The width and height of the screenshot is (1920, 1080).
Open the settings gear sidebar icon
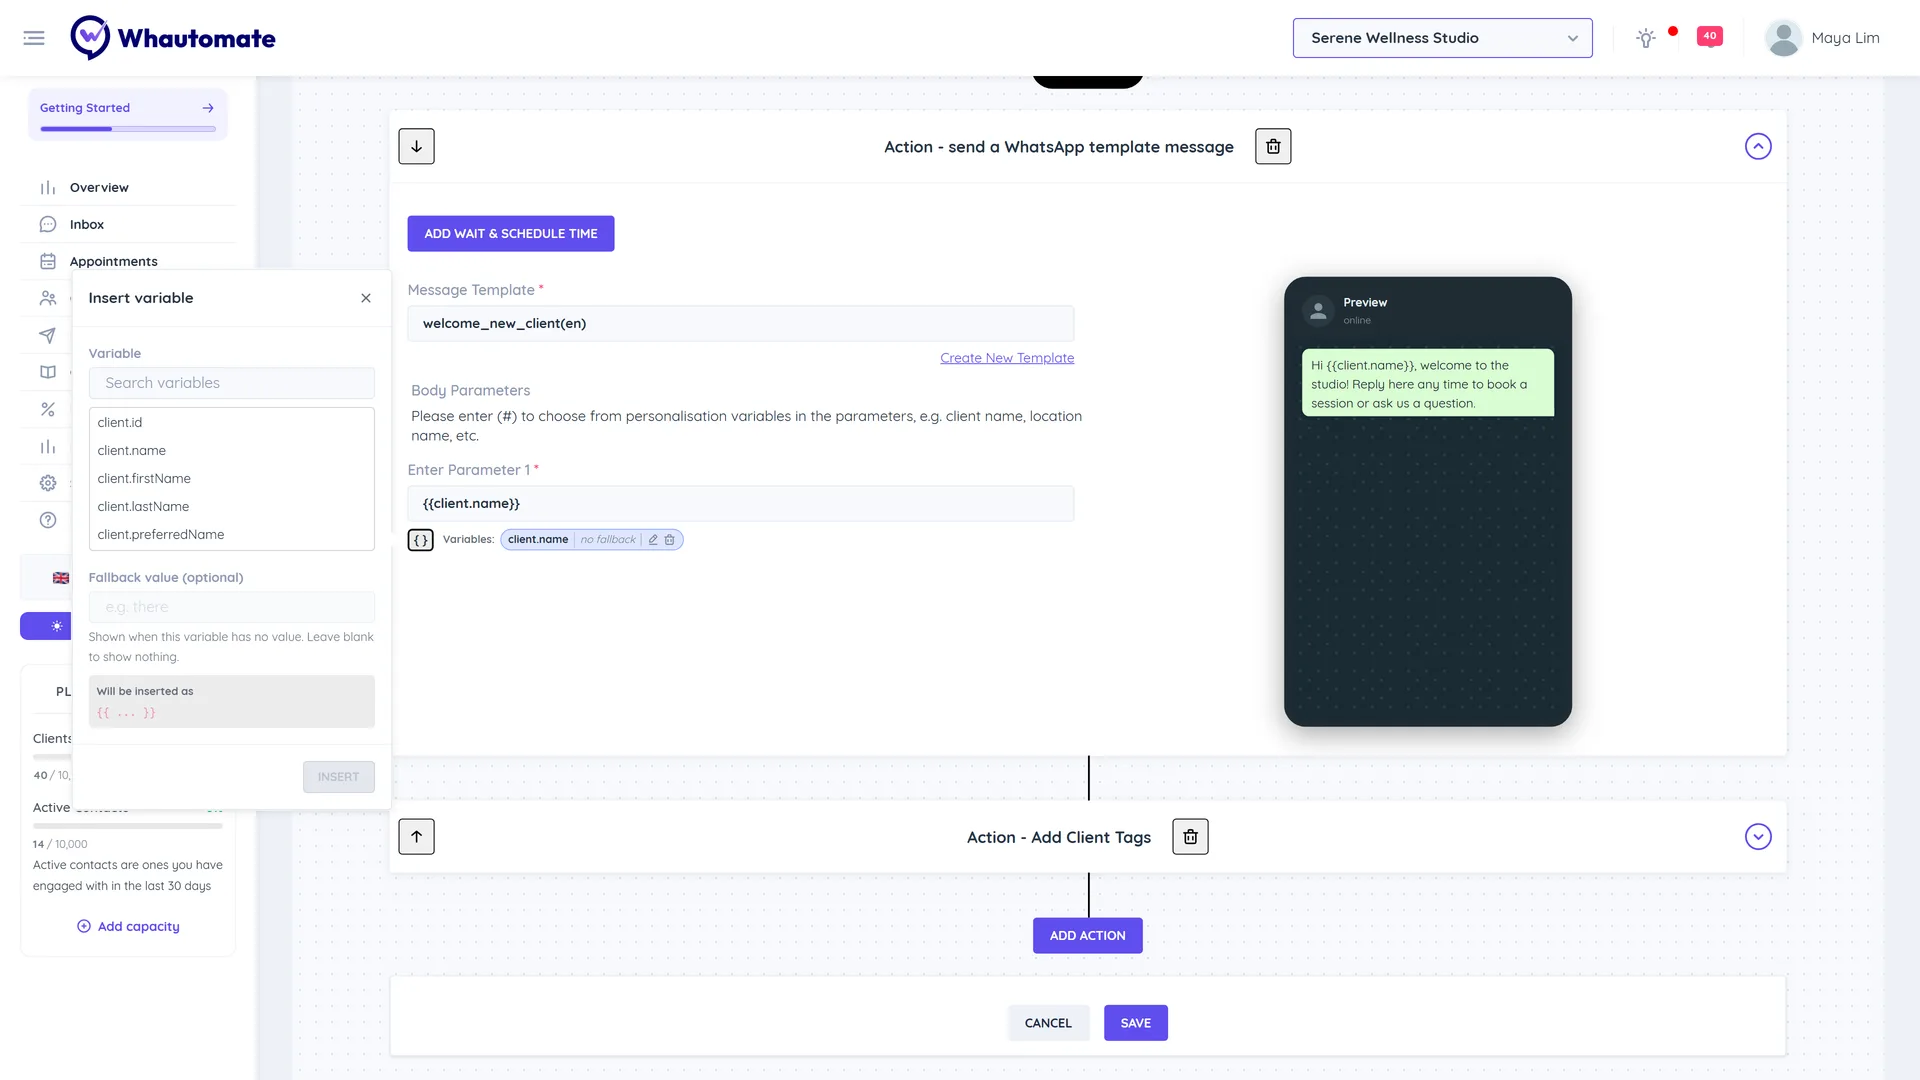click(47, 483)
